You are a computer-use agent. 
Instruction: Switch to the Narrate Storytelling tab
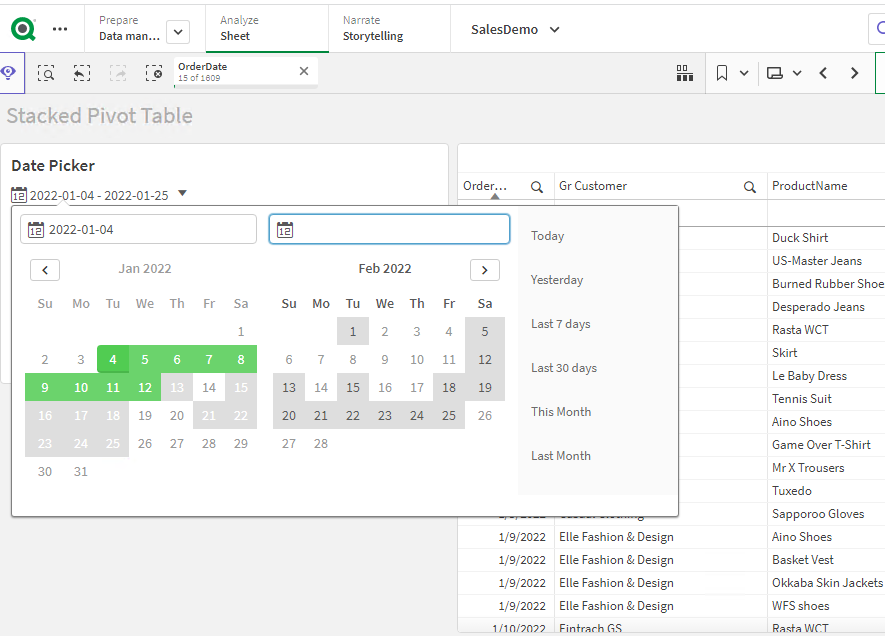[x=373, y=28]
